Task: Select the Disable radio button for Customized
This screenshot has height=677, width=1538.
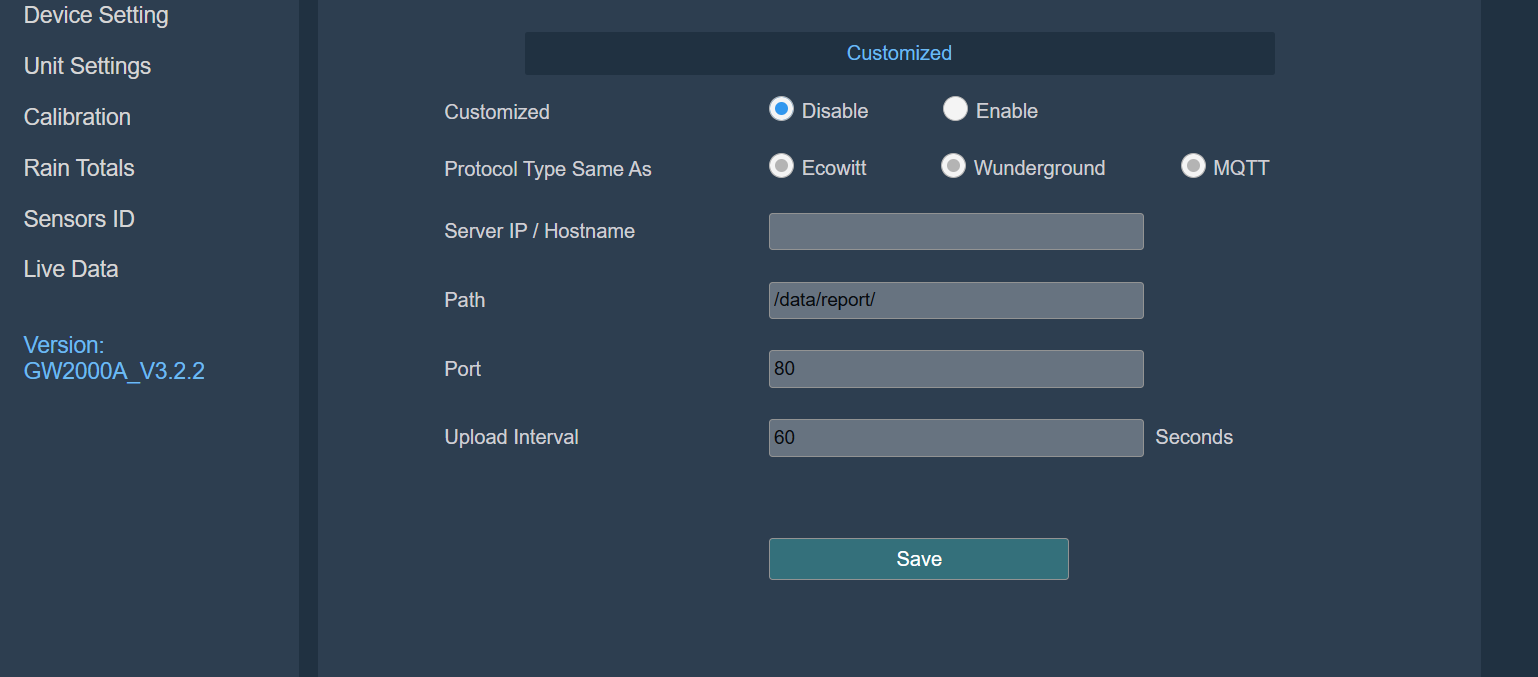Action: [781, 109]
